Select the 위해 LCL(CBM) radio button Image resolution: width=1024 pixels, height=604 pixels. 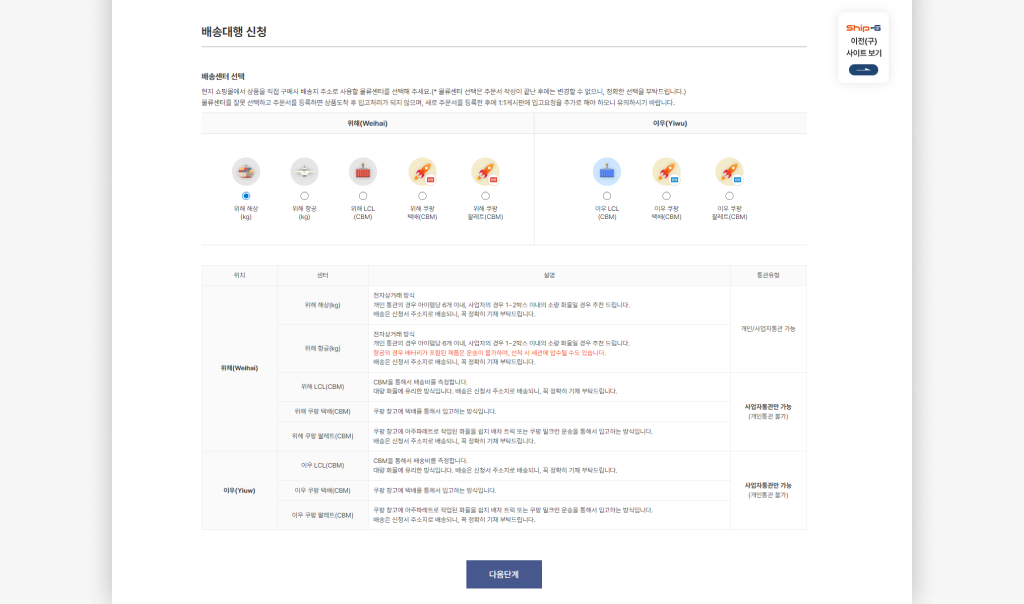click(x=363, y=196)
